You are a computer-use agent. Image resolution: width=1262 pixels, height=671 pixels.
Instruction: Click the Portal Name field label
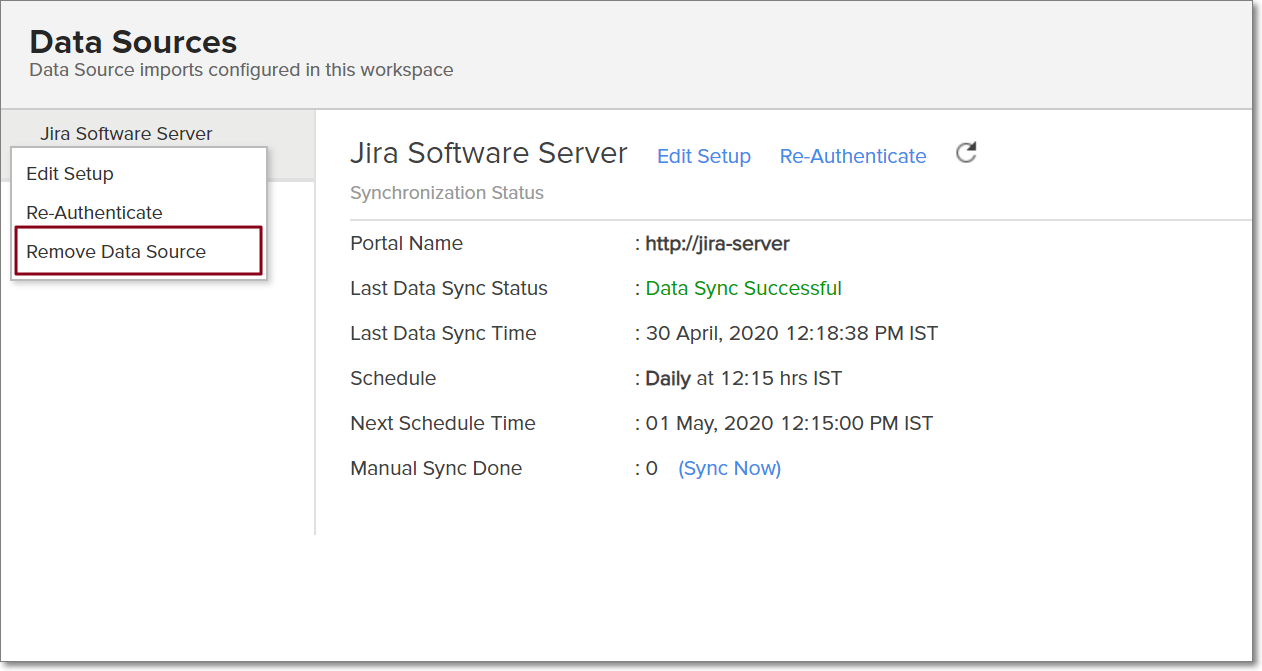click(x=406, y=244)
